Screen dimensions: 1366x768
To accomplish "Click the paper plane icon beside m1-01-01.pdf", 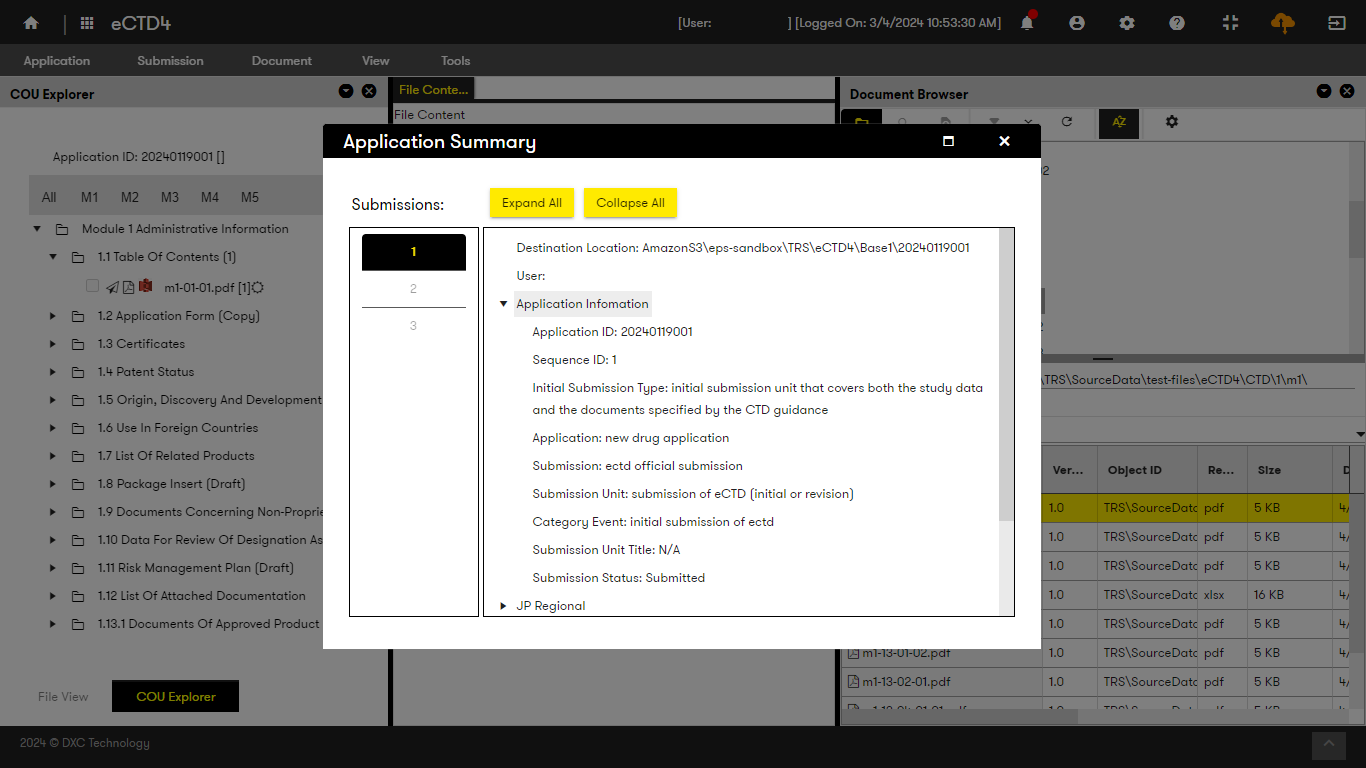I will 112,287.
